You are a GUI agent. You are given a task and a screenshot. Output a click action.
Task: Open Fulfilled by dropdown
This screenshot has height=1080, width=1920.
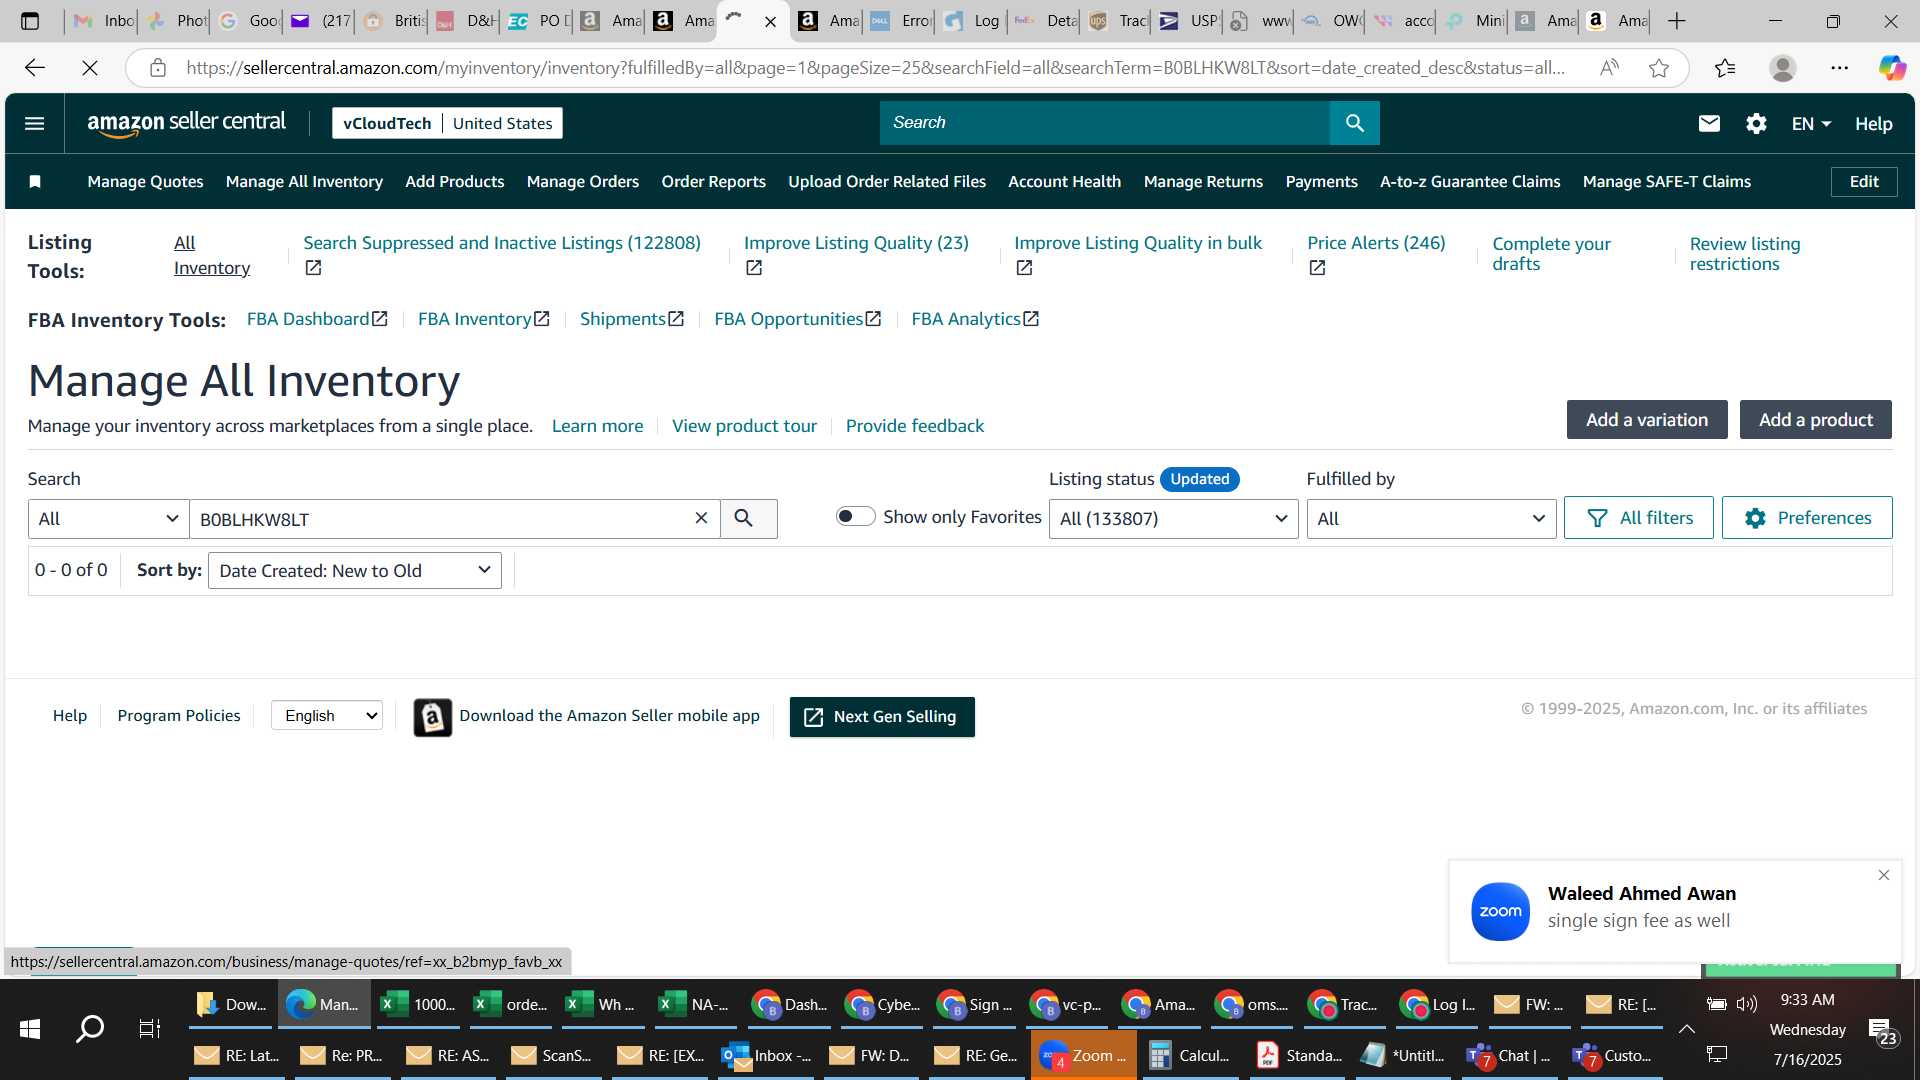[x=1431, y=519]
